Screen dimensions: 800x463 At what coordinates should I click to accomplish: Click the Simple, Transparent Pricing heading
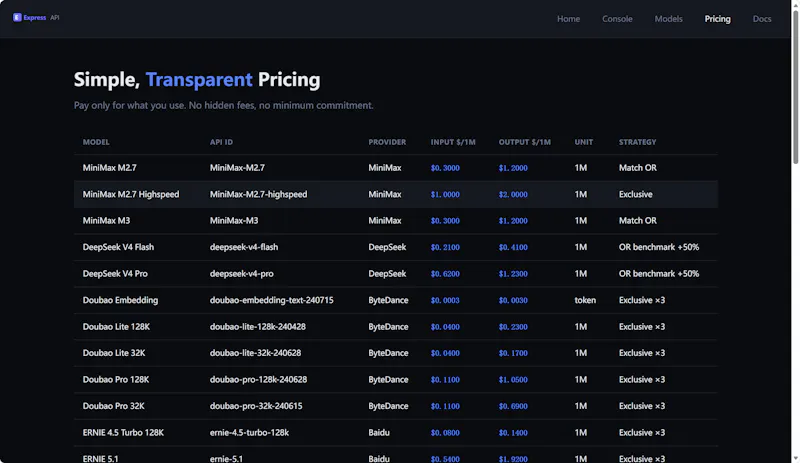click(x=197, y=80)
